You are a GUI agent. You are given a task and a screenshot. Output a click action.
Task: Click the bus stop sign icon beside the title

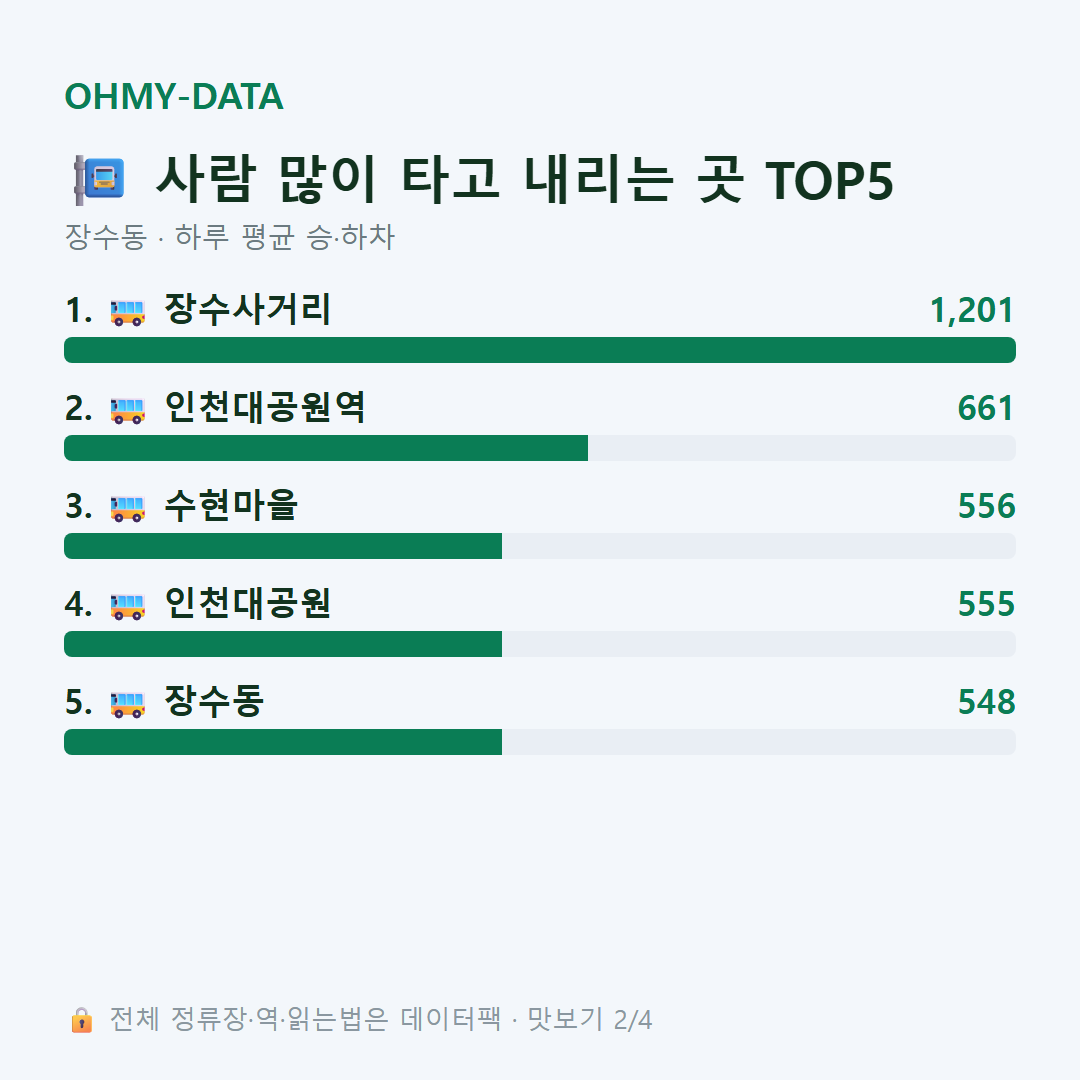(99, 180)
